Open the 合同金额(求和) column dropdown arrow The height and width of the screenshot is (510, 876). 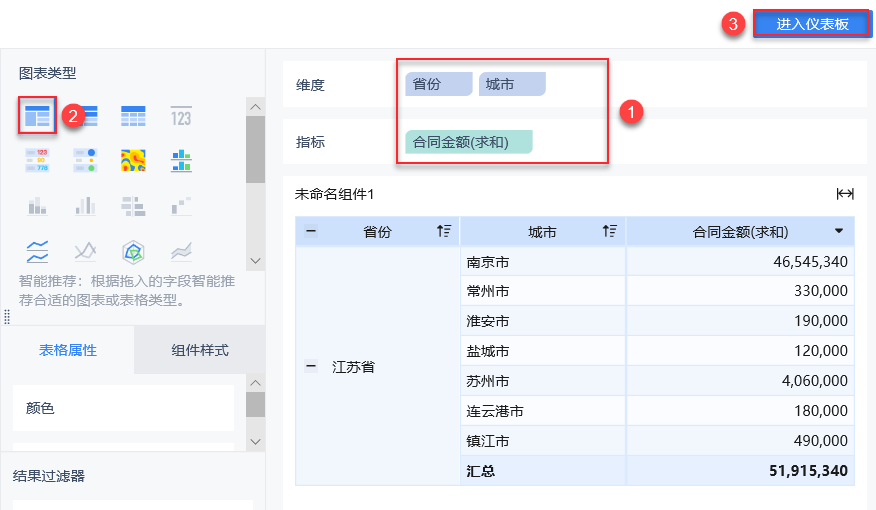(x=839, y=231)
